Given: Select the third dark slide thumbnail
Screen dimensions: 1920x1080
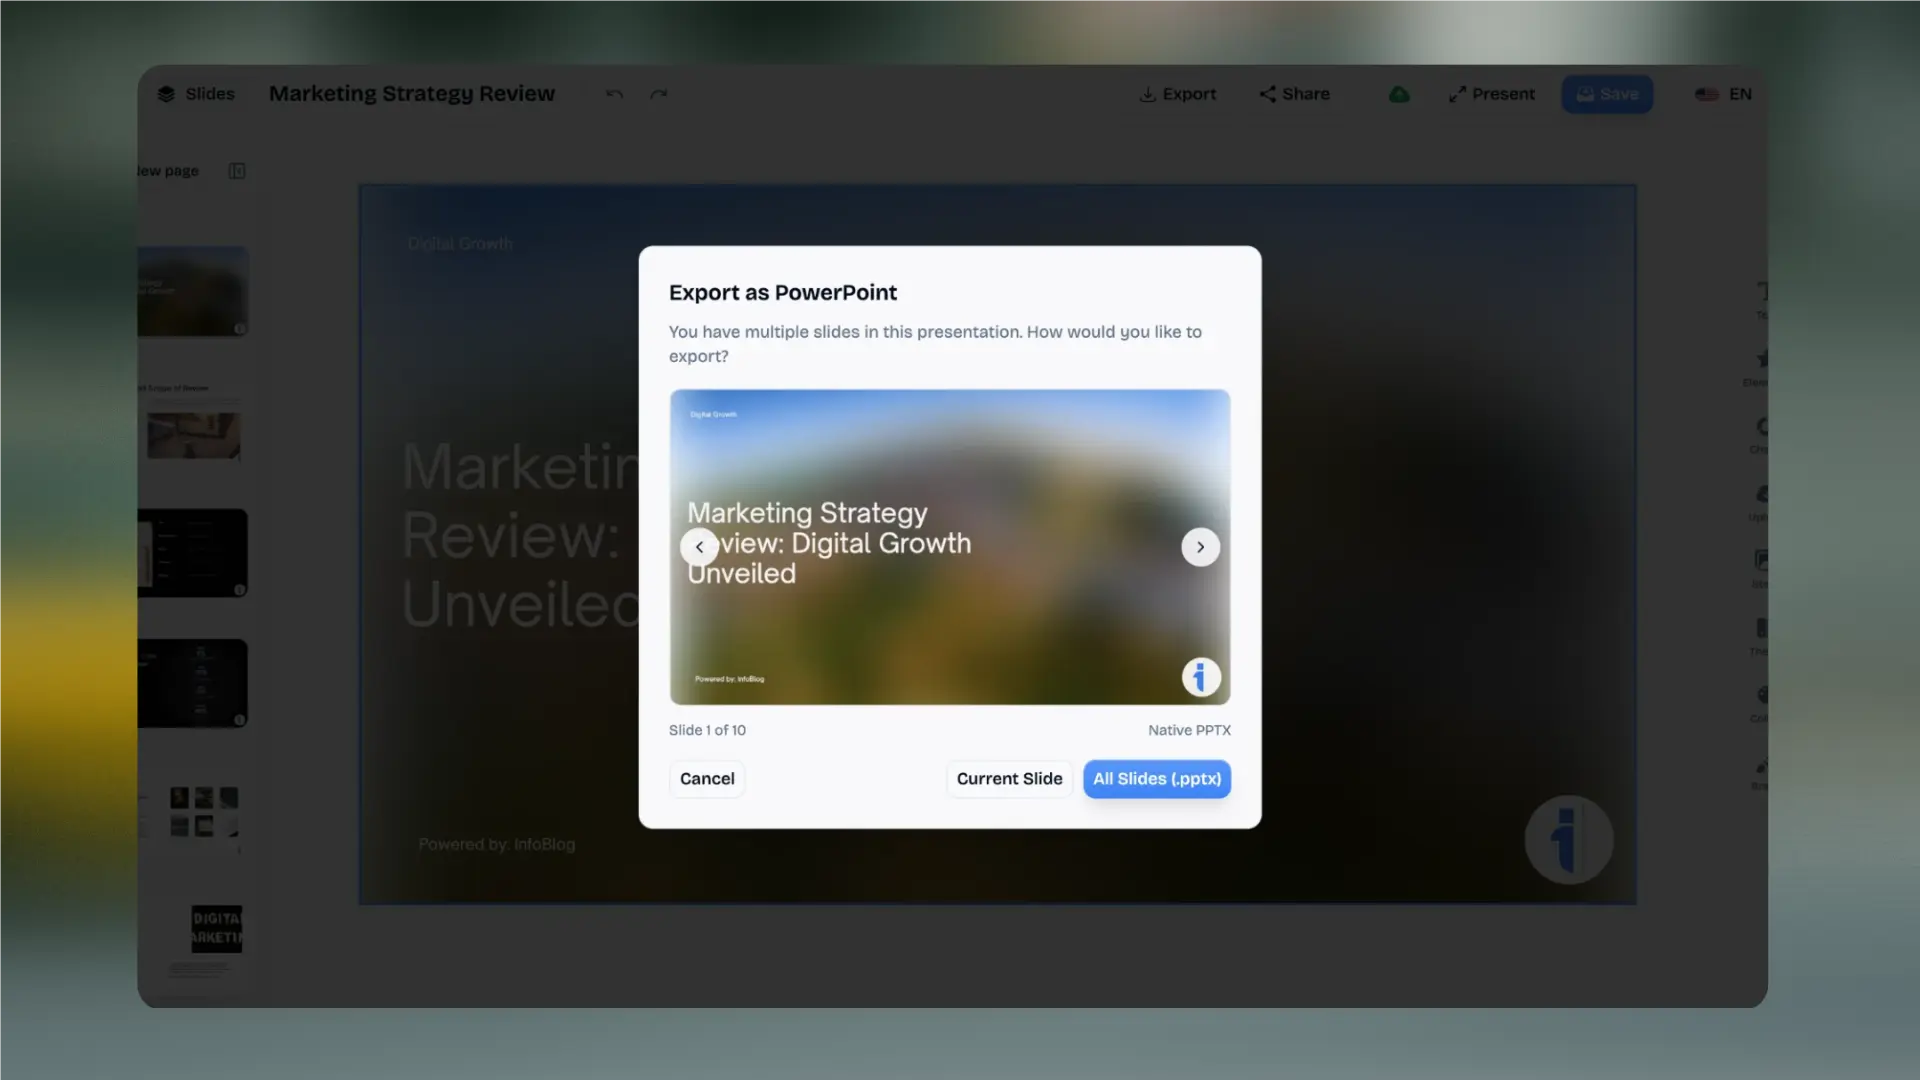Looking at the screenshot, I should click(x=193, y=553).
